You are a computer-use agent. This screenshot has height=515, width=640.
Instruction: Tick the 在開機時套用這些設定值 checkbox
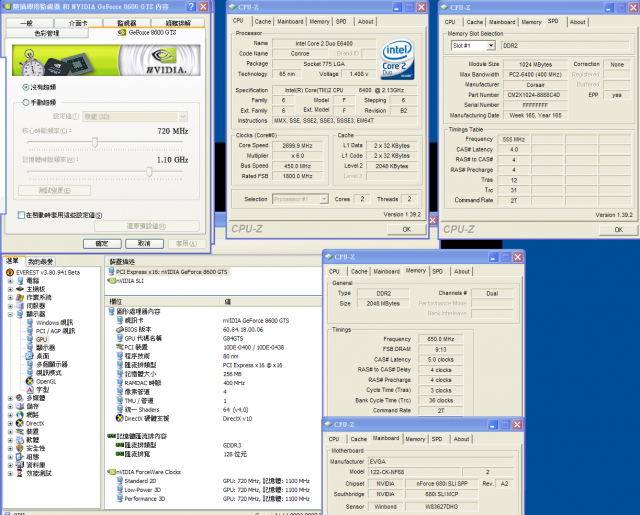click(21, 215)
